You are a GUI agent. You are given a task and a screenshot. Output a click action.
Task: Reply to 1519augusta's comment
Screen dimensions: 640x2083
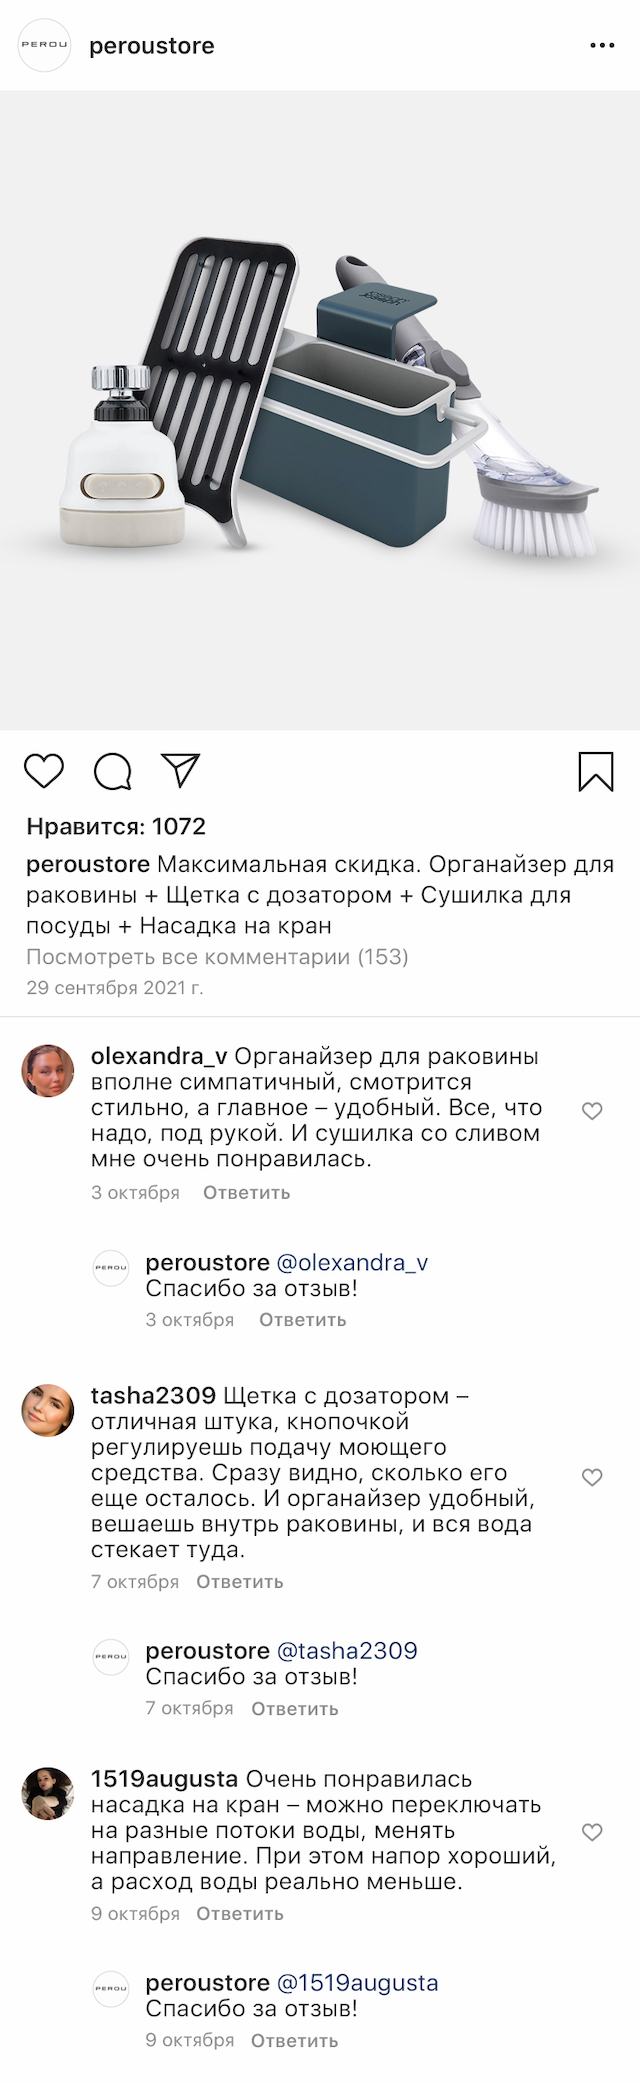[x=239, y=1914]
